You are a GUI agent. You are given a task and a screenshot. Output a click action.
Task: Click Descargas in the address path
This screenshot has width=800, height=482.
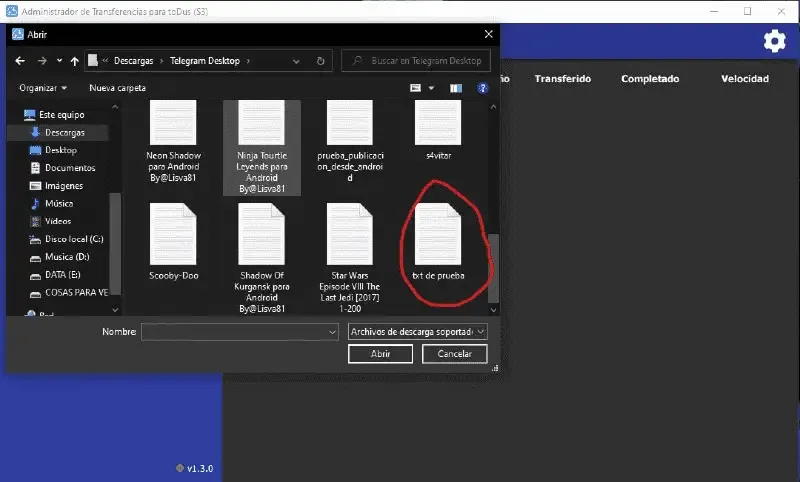(134, 61)
